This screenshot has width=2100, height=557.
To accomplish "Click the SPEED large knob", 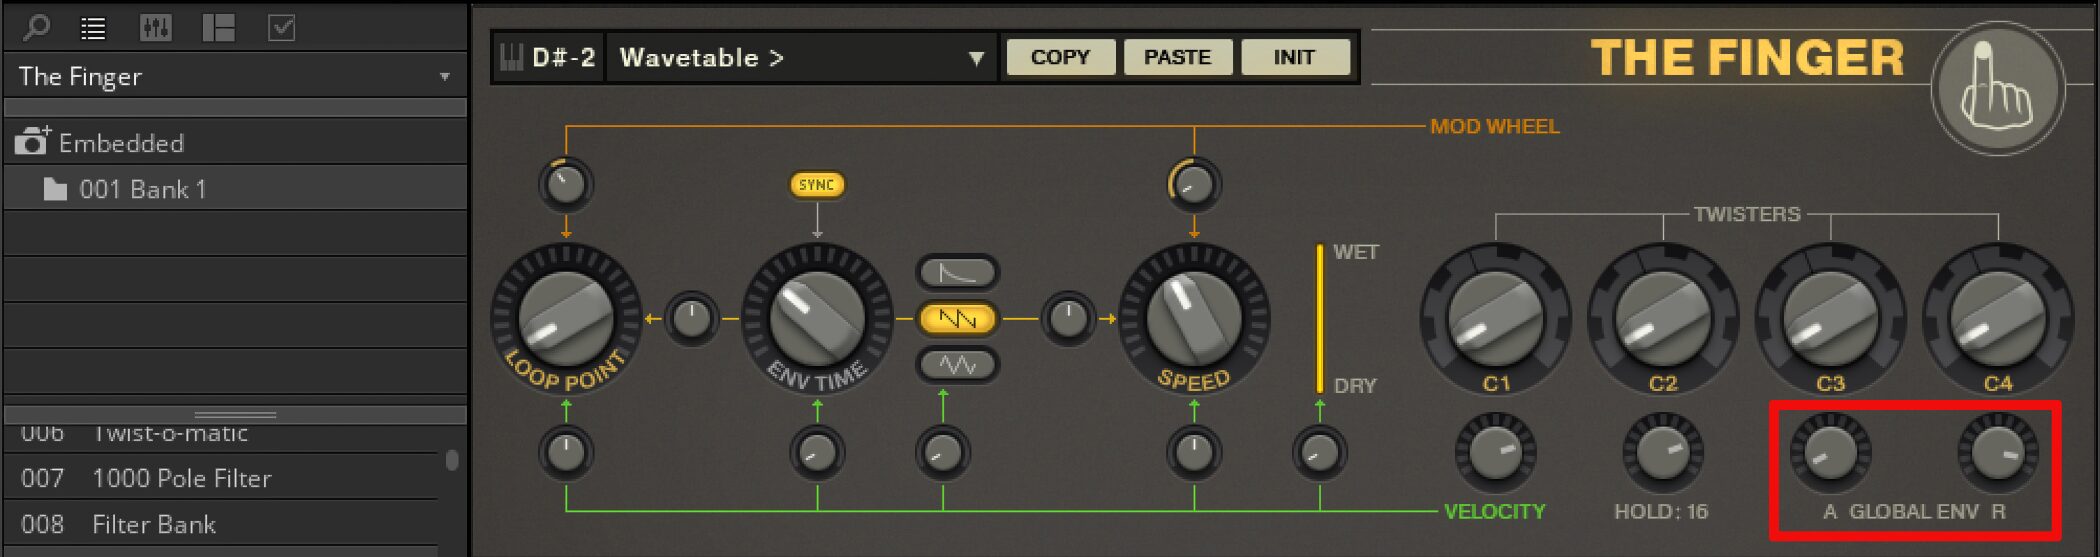I will [x=1193, y=319].
